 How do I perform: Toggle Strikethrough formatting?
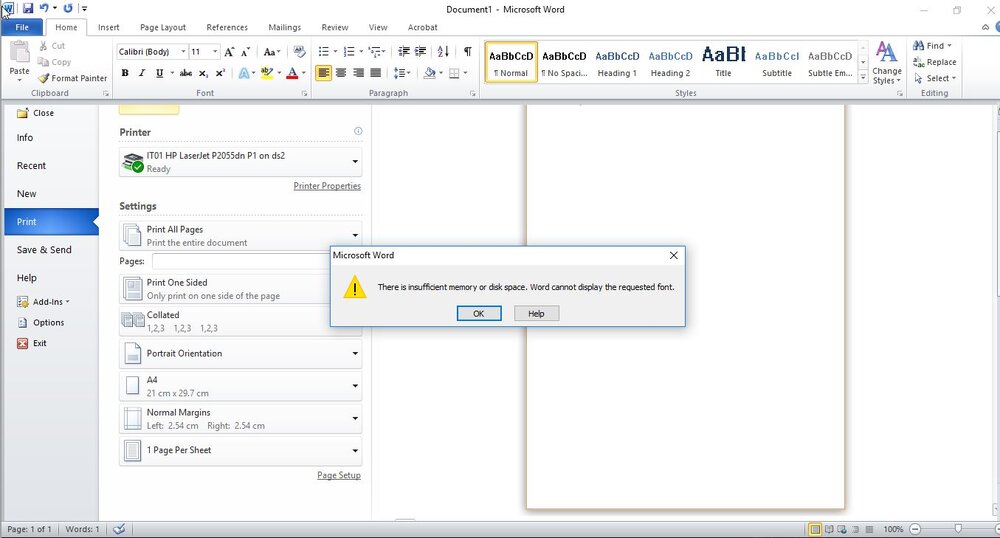[186, 73]
